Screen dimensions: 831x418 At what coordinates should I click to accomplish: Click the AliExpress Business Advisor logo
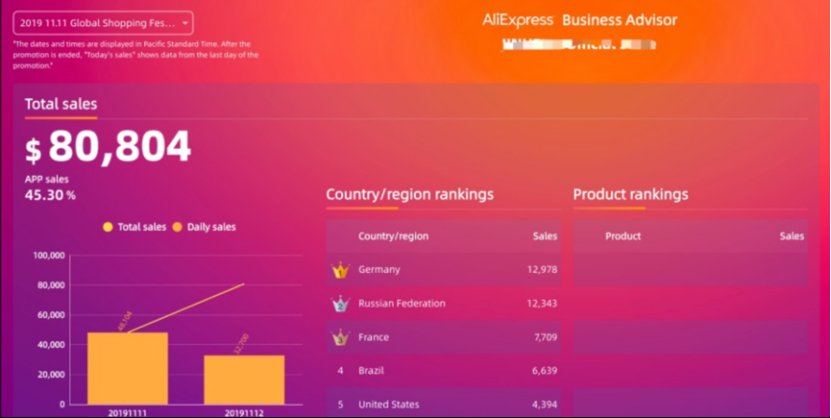[x=580, y=20]
